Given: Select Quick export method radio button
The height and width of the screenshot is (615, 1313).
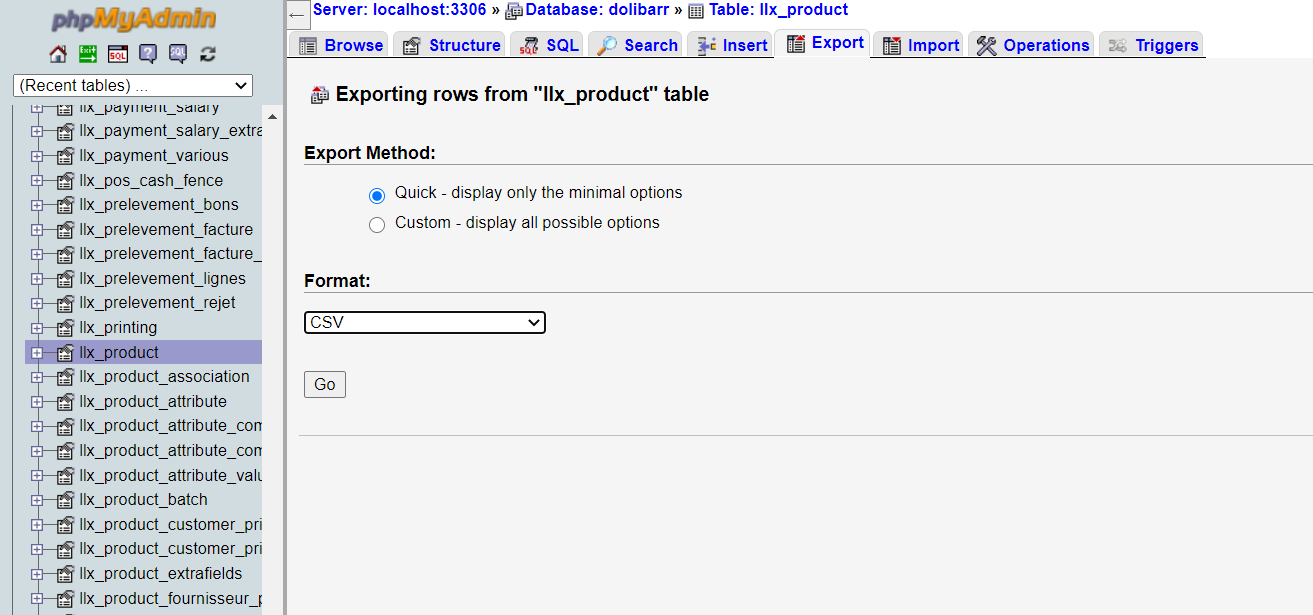Looking at the screenshot, I should click(x=377, y=195).
